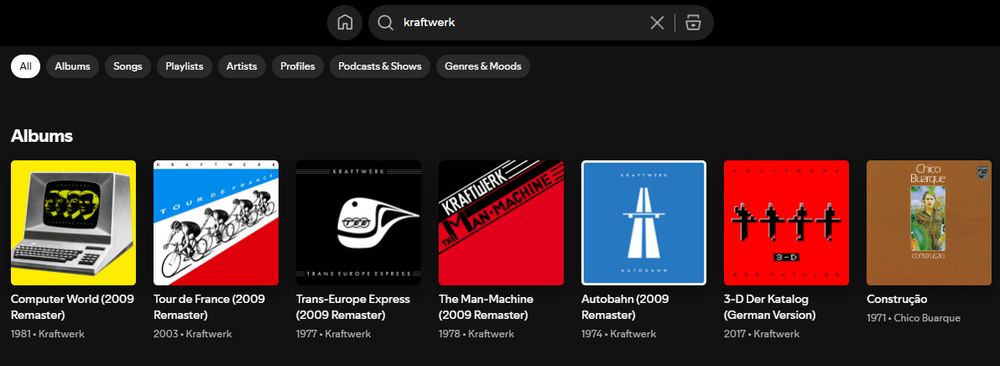Show only Artists results
1000x366 pixels.
click(x=242, y=66)
